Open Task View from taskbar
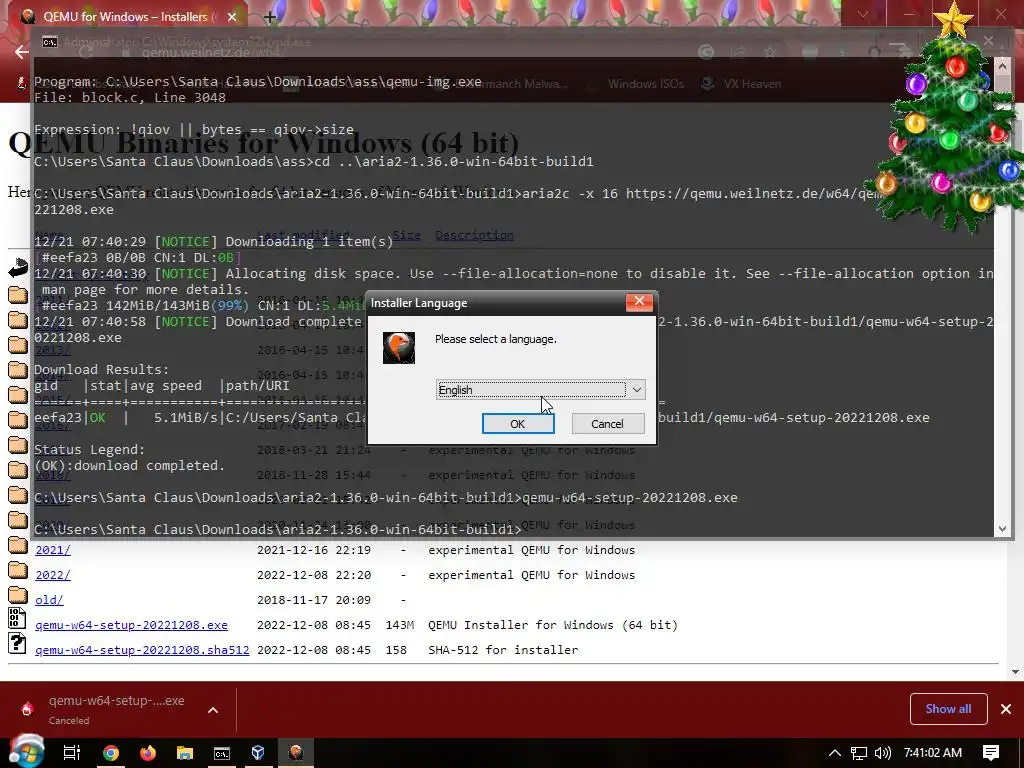This screenshot has width=1024, height=768. point(72,753)
